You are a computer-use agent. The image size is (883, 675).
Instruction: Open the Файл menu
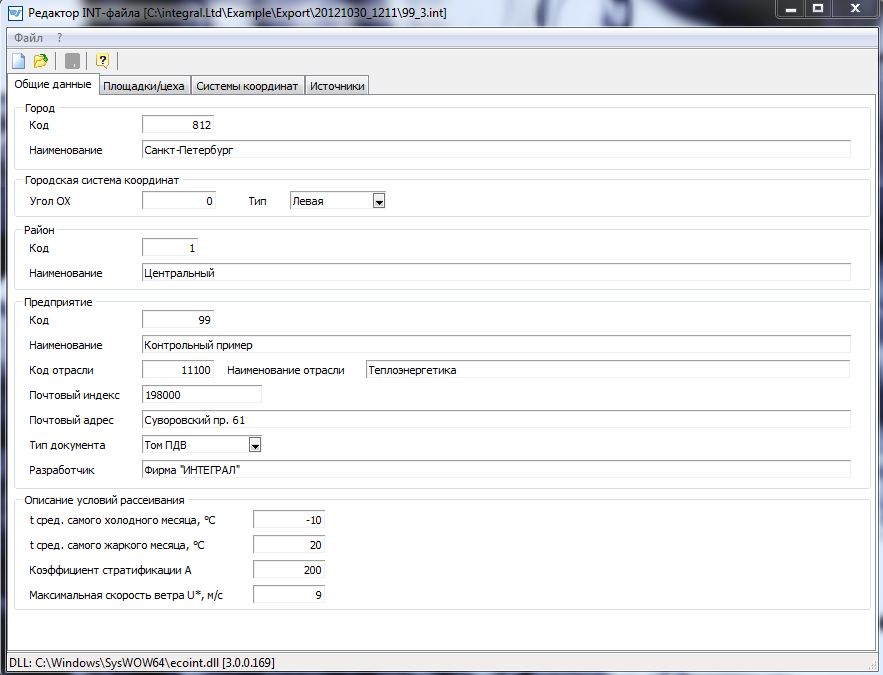pos(29,37)
